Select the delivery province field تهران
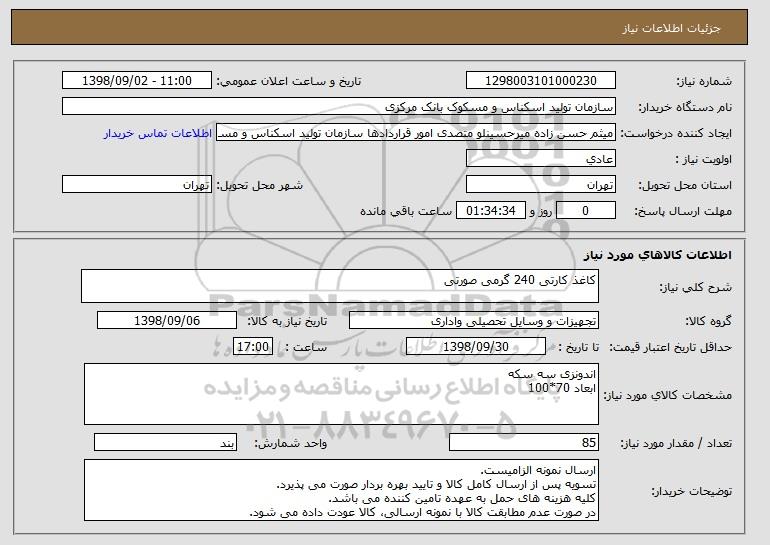 point(541,185)
